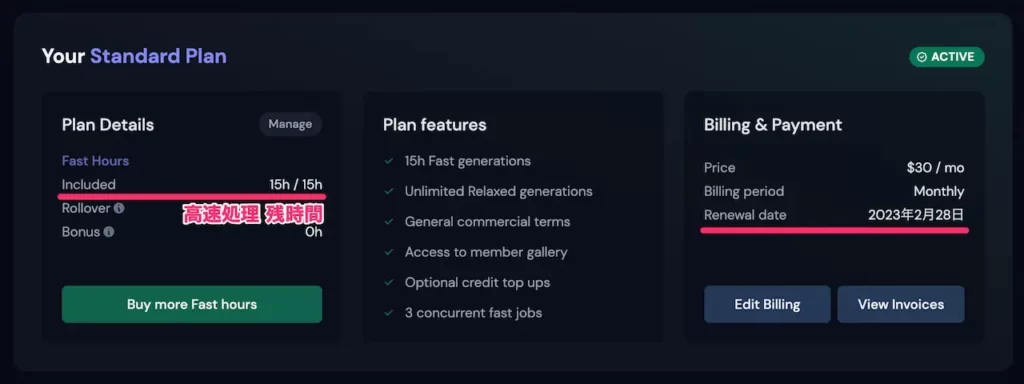Viewport: 1024px width, 384px height.
Task: Click the Fast Hours label
Action: pyautogui.click(x=95, y=161)
